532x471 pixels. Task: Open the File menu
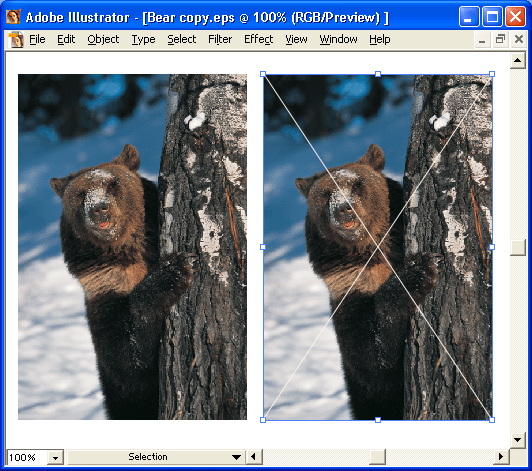coord(37,39)
